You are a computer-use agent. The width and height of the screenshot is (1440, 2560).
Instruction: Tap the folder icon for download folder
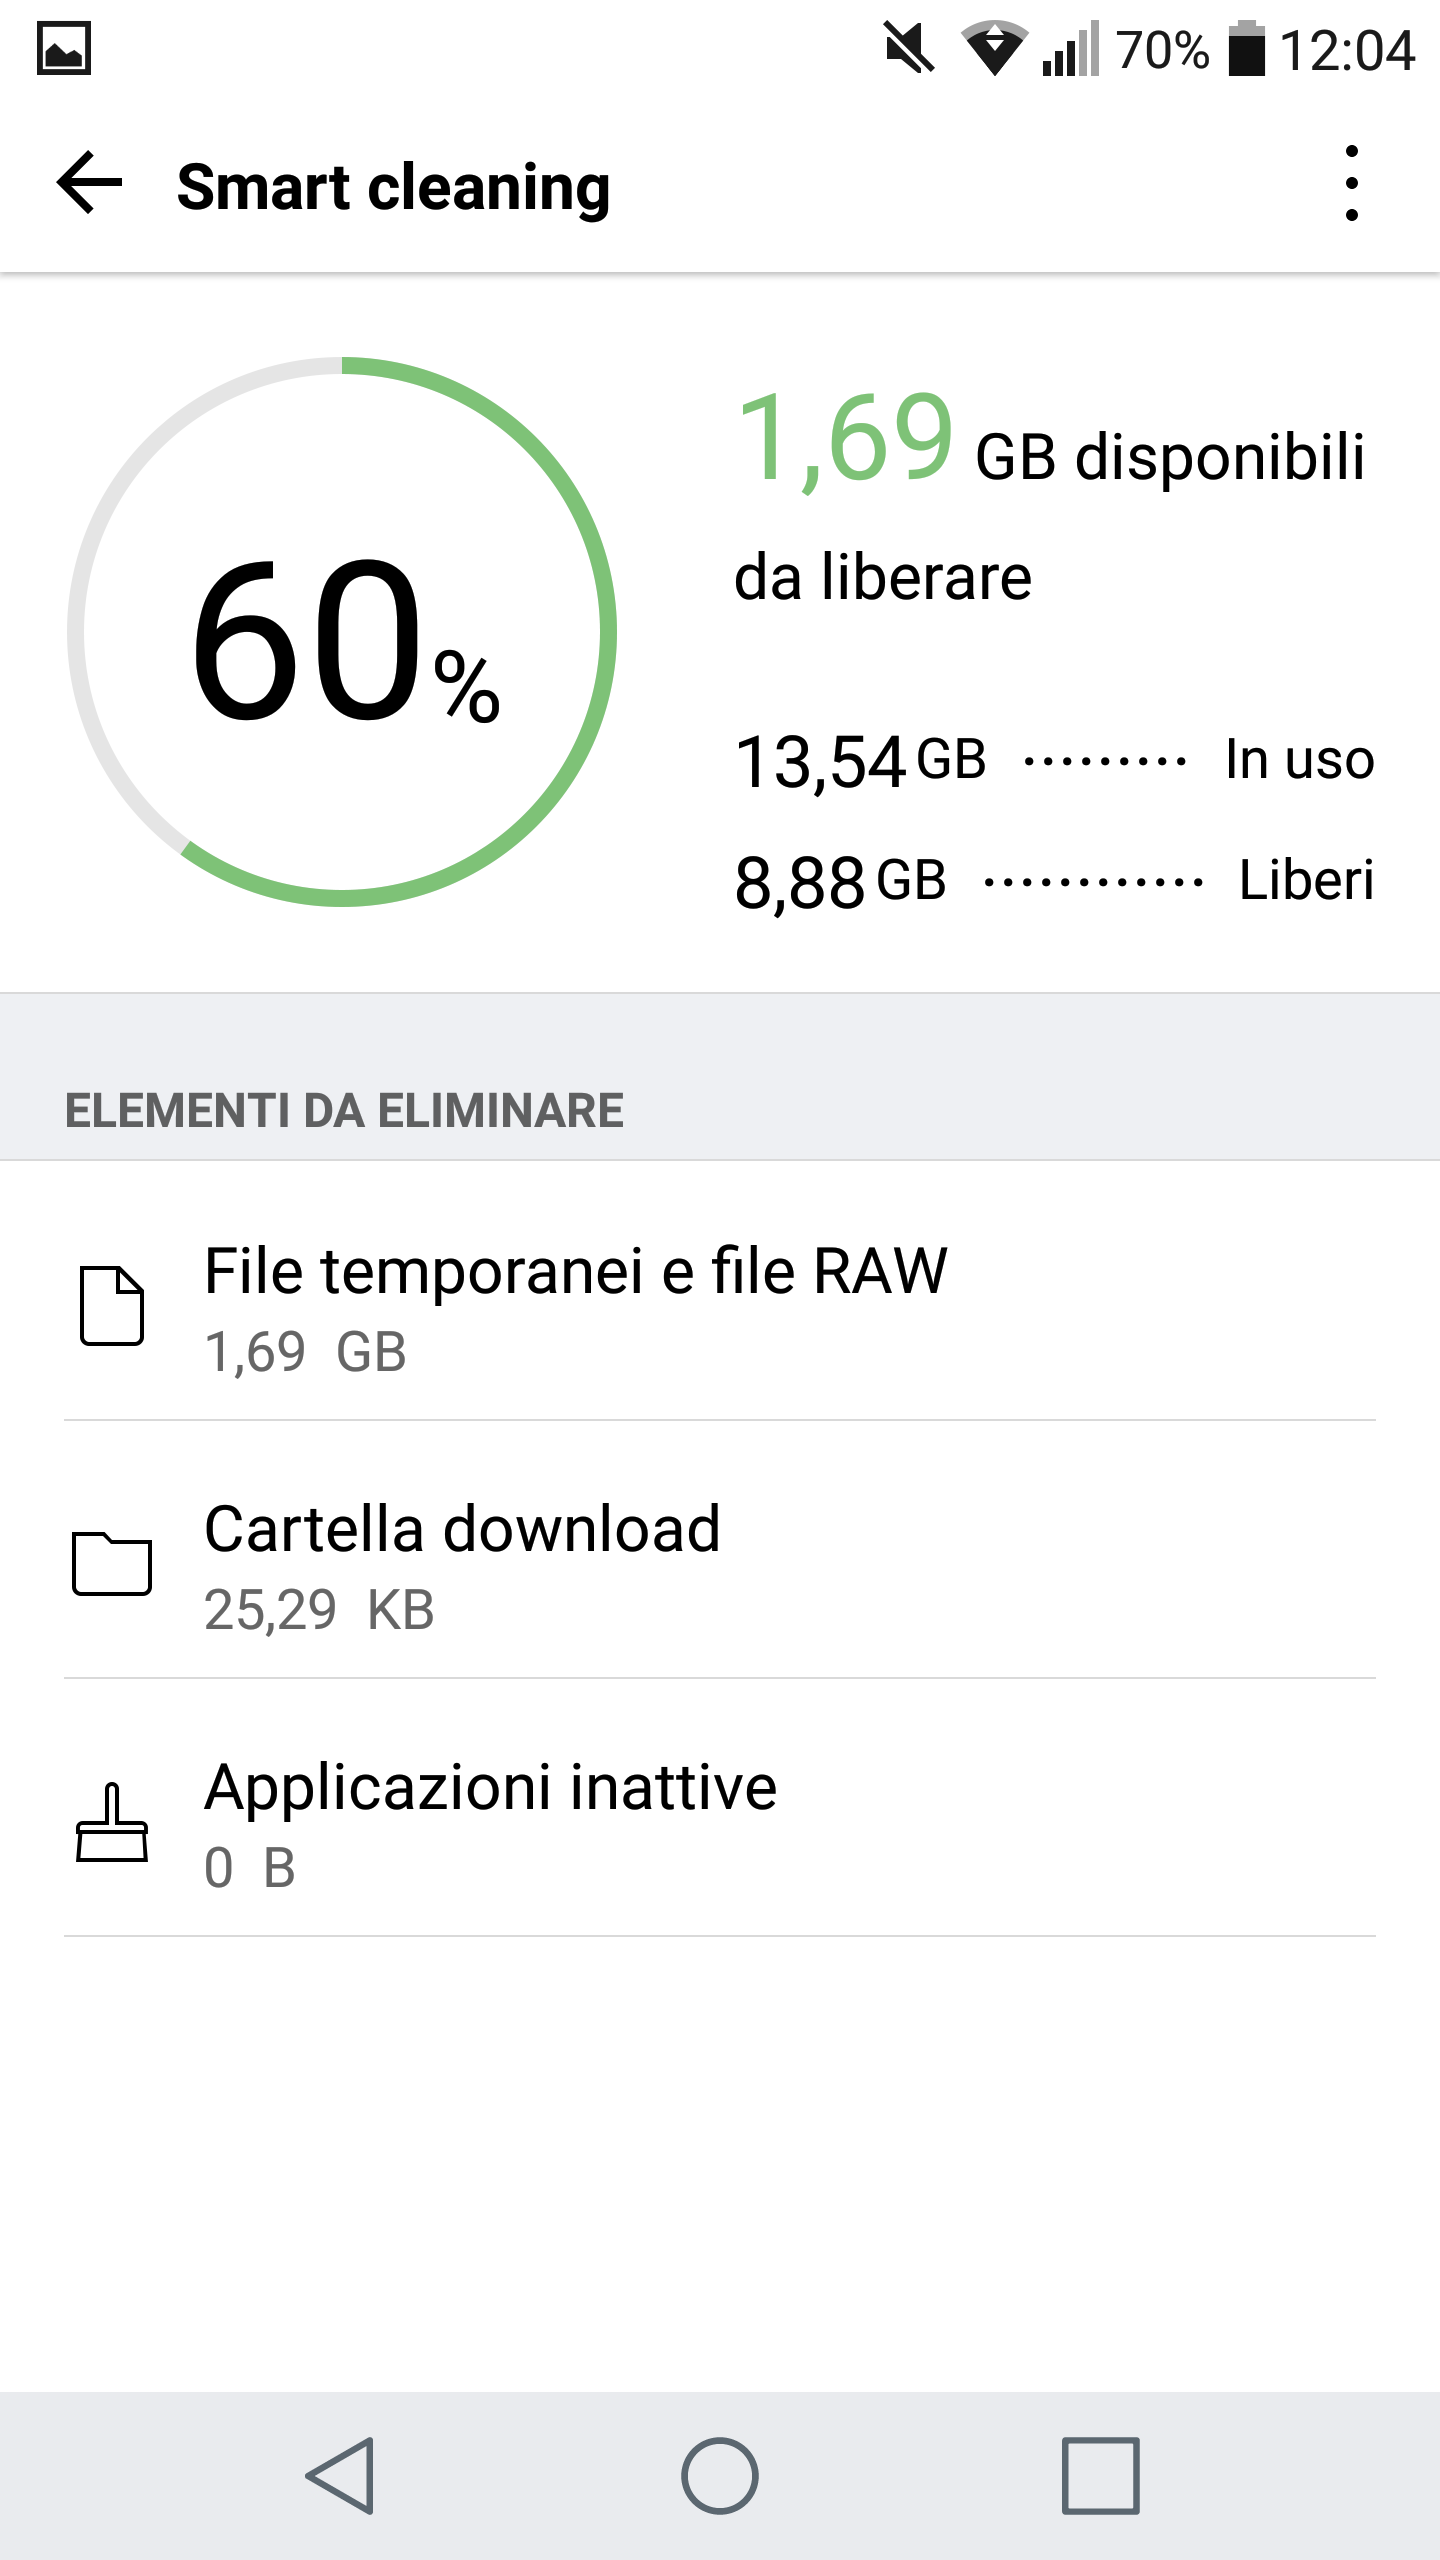coord(111,1563)
